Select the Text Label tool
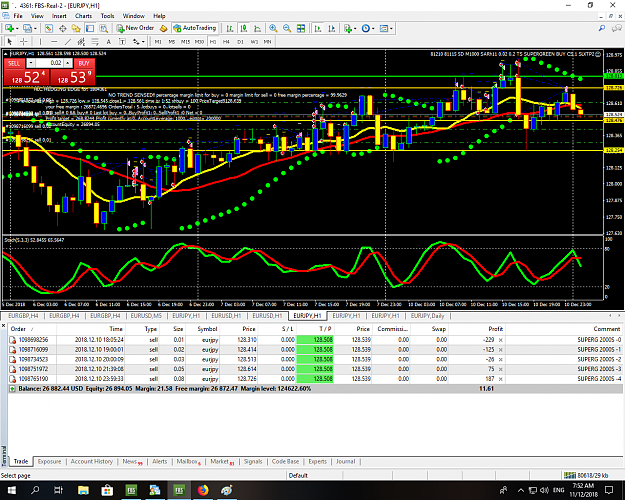Viewport: 625px width, 500px height. click(122, 41)
